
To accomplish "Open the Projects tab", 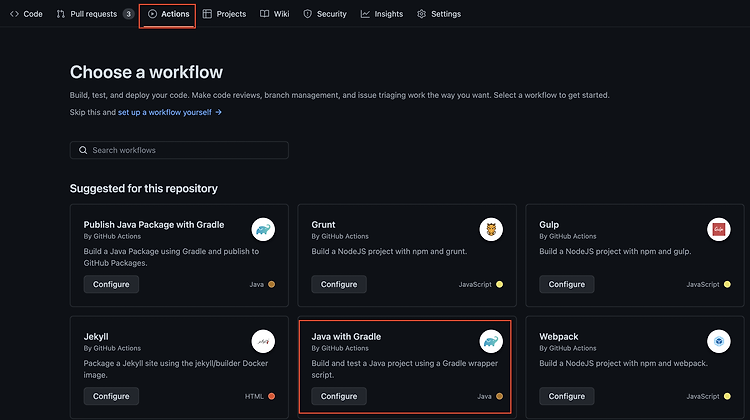I will pos(224,14).
